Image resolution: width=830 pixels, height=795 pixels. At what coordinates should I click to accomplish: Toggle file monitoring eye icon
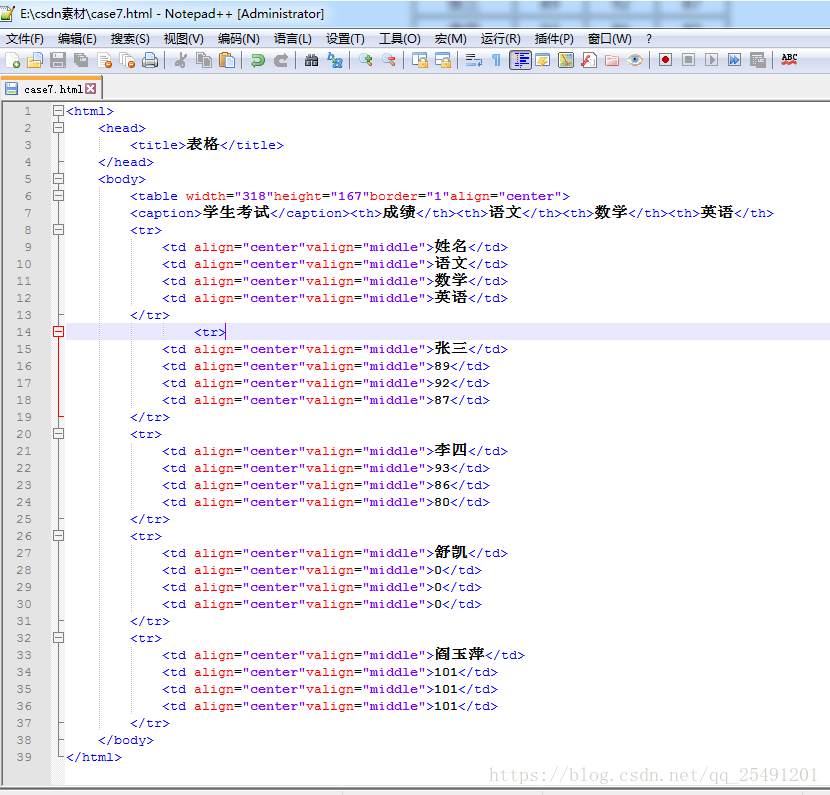(635, 60)
